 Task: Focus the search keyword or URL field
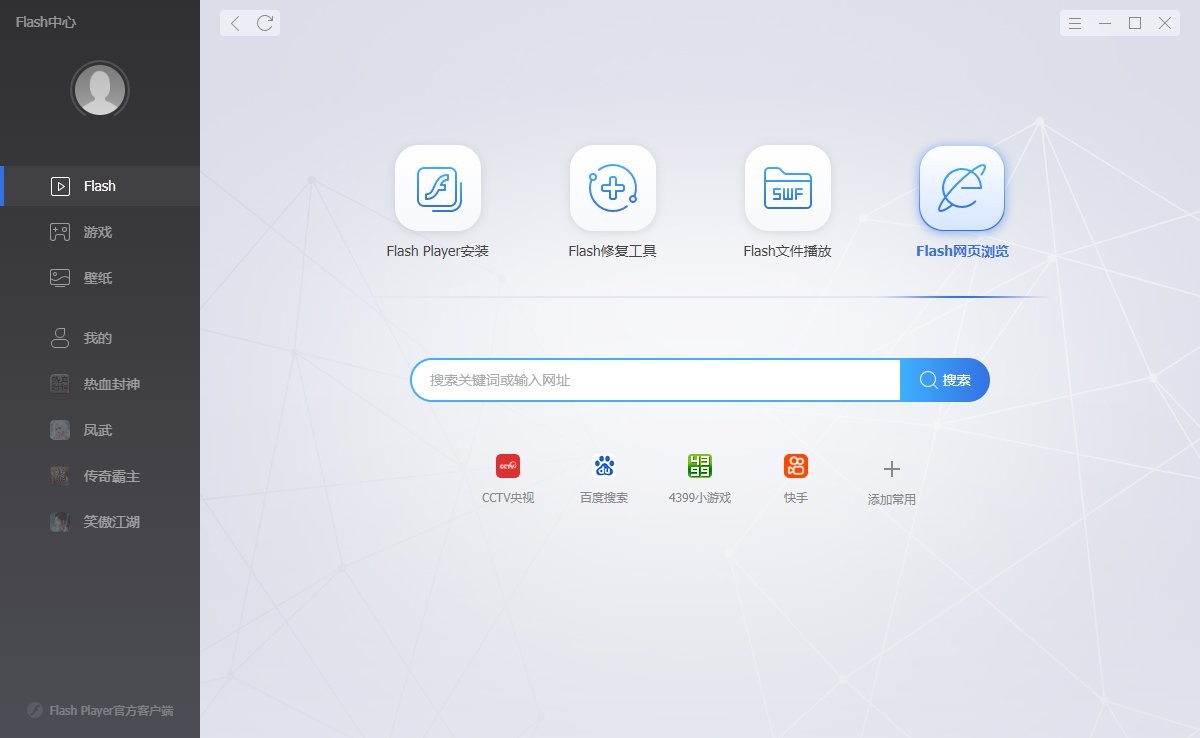[x=655, y=380]
